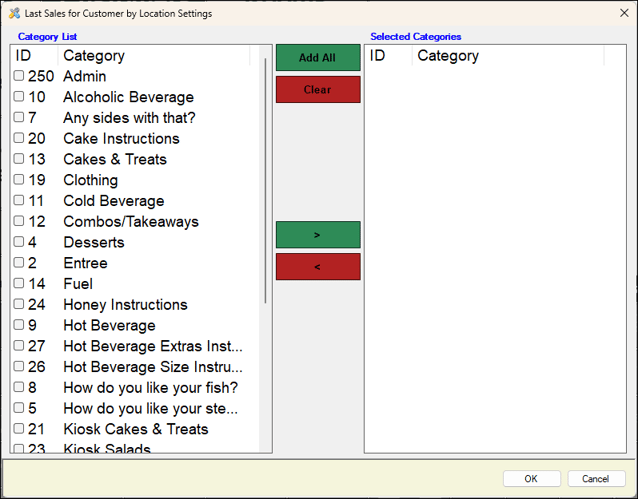The width and height of the screenshot is (638, 499).
Task: Select the Admin row text
Action: [85, 76]
